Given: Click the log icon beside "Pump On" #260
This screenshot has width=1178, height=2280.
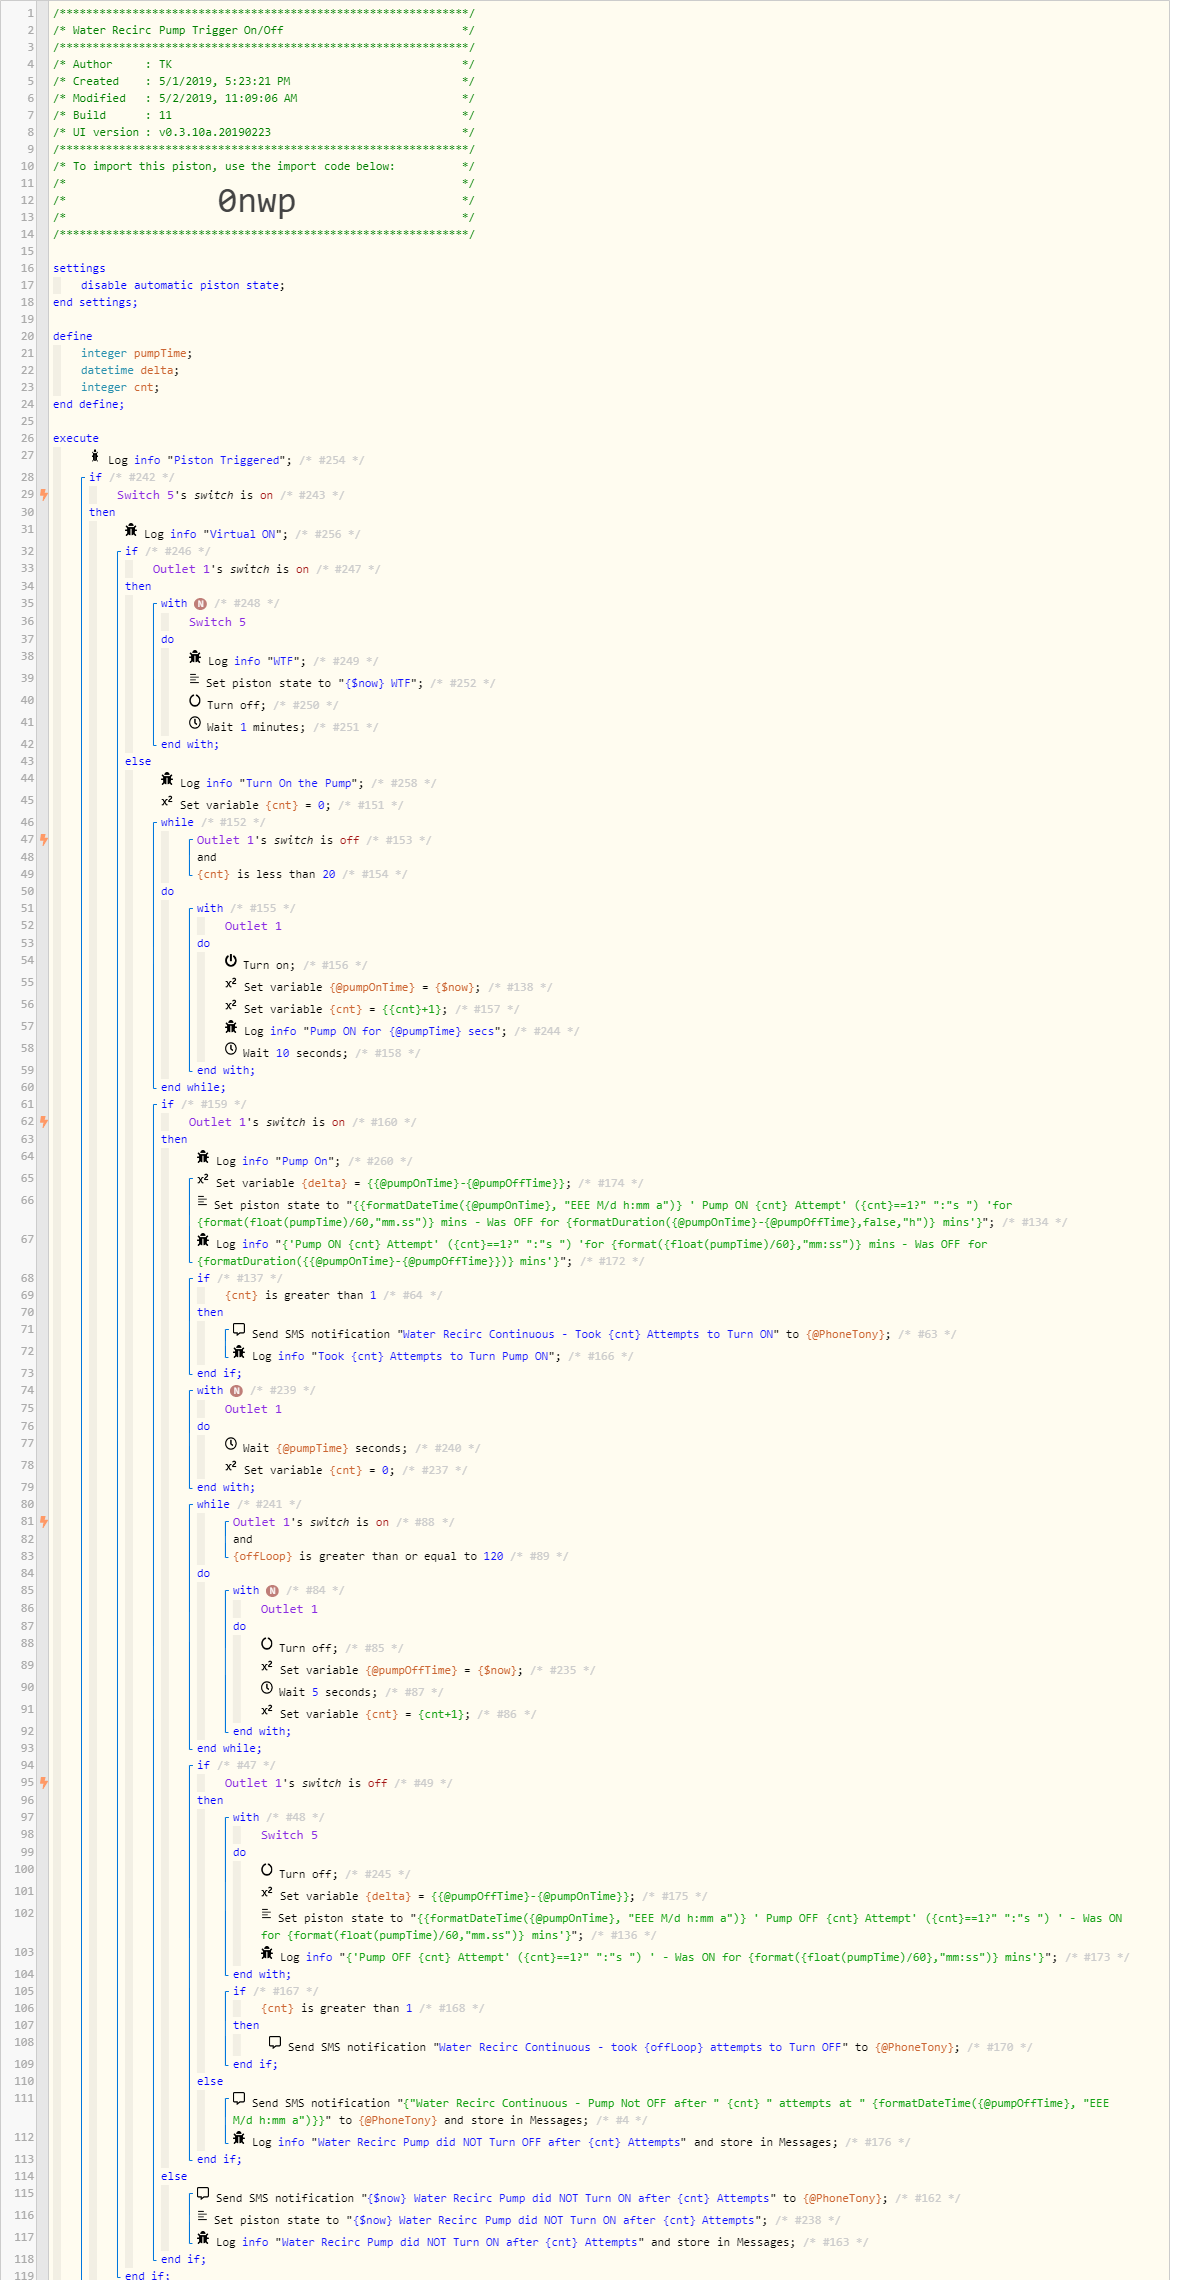Looking at the screenshot, I should (x=203, y=1157).
